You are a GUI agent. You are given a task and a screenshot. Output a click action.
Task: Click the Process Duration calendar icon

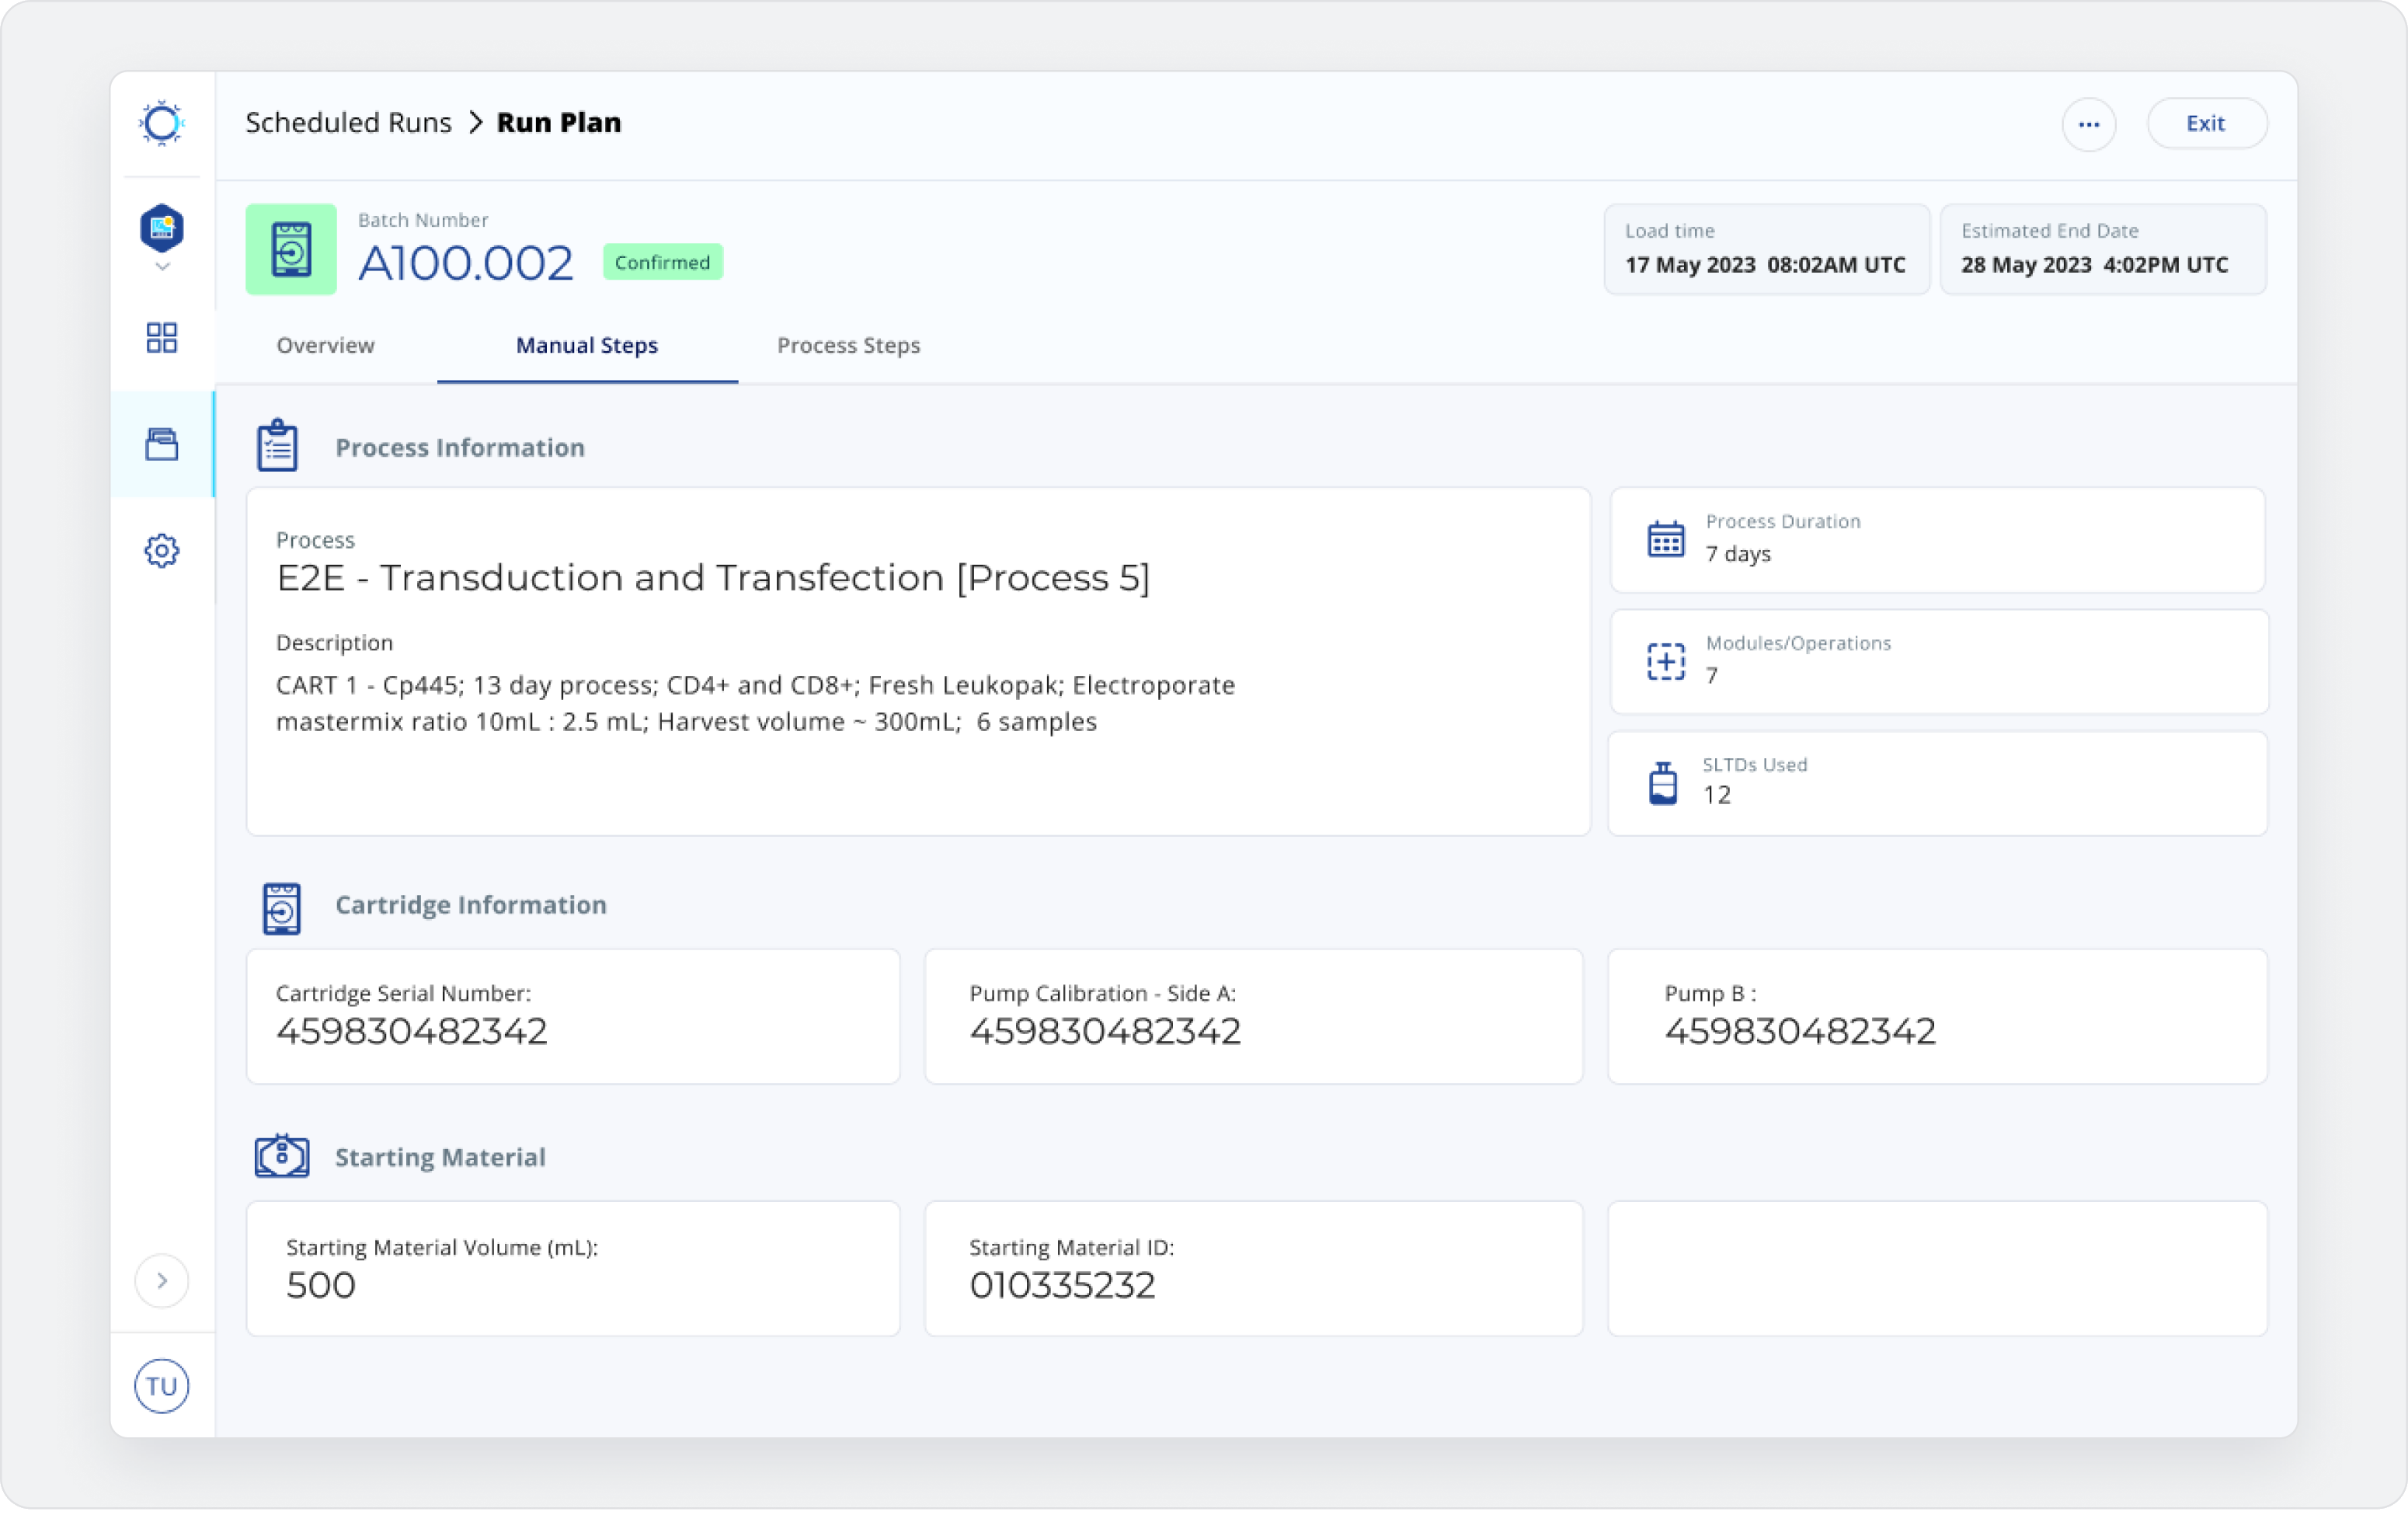[1666, 540]
